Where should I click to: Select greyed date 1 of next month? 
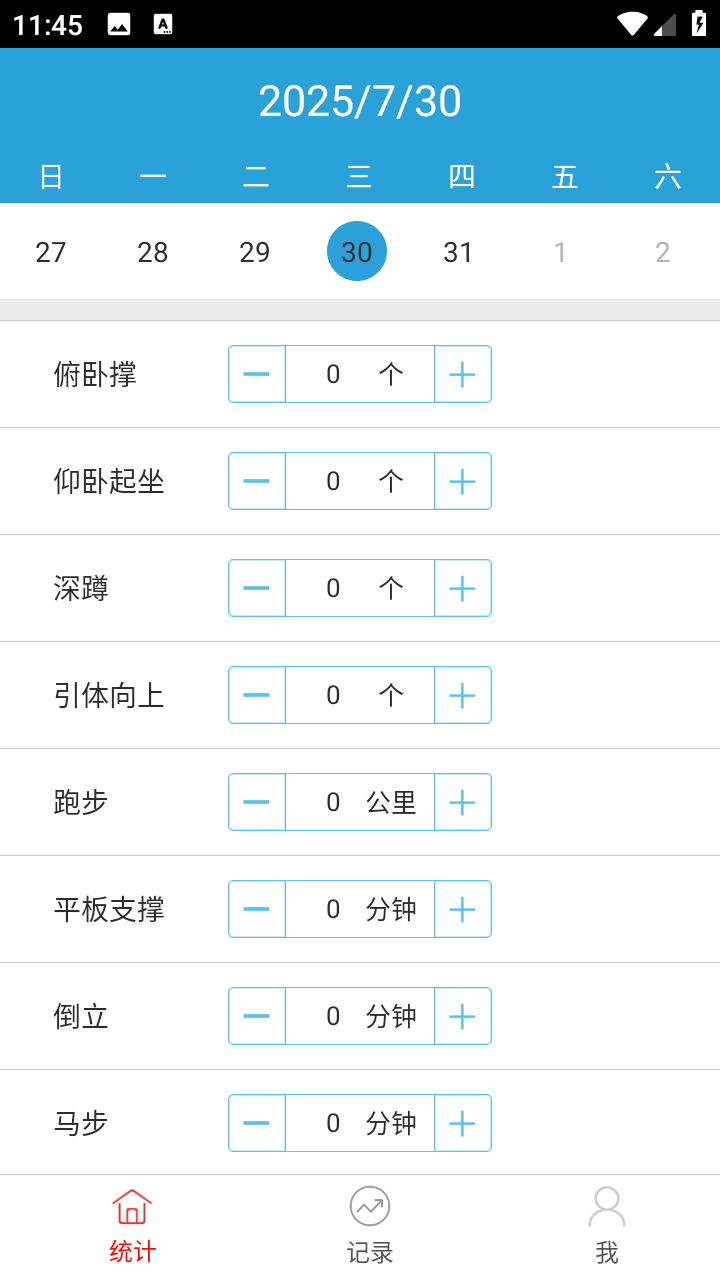560,252
